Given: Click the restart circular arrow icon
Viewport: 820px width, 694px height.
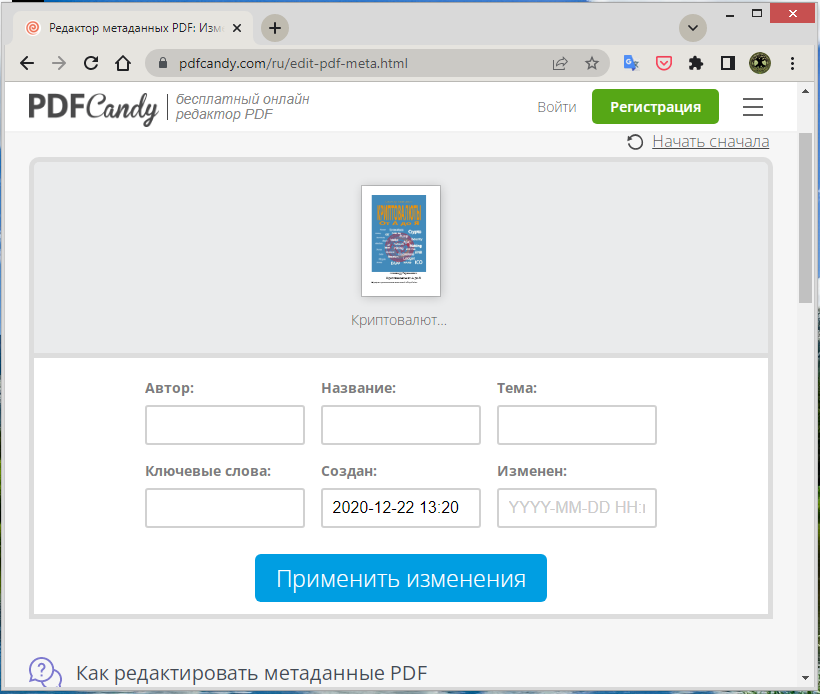Looking at the screenshot, I should point(635,142).
